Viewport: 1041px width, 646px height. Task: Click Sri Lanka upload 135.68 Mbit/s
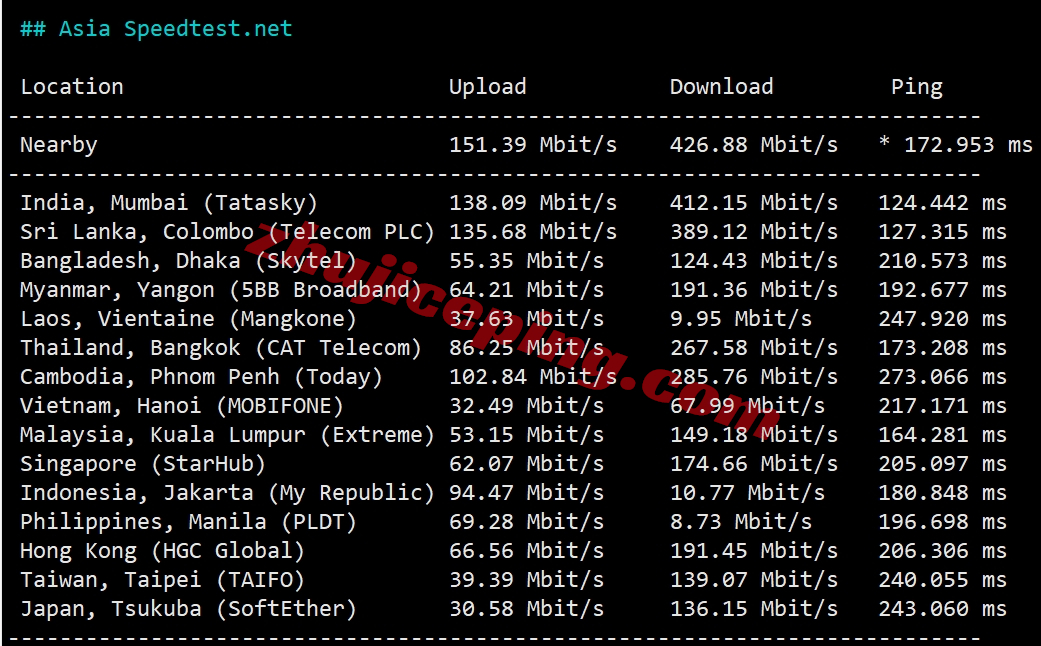click(x=532, y=232)
